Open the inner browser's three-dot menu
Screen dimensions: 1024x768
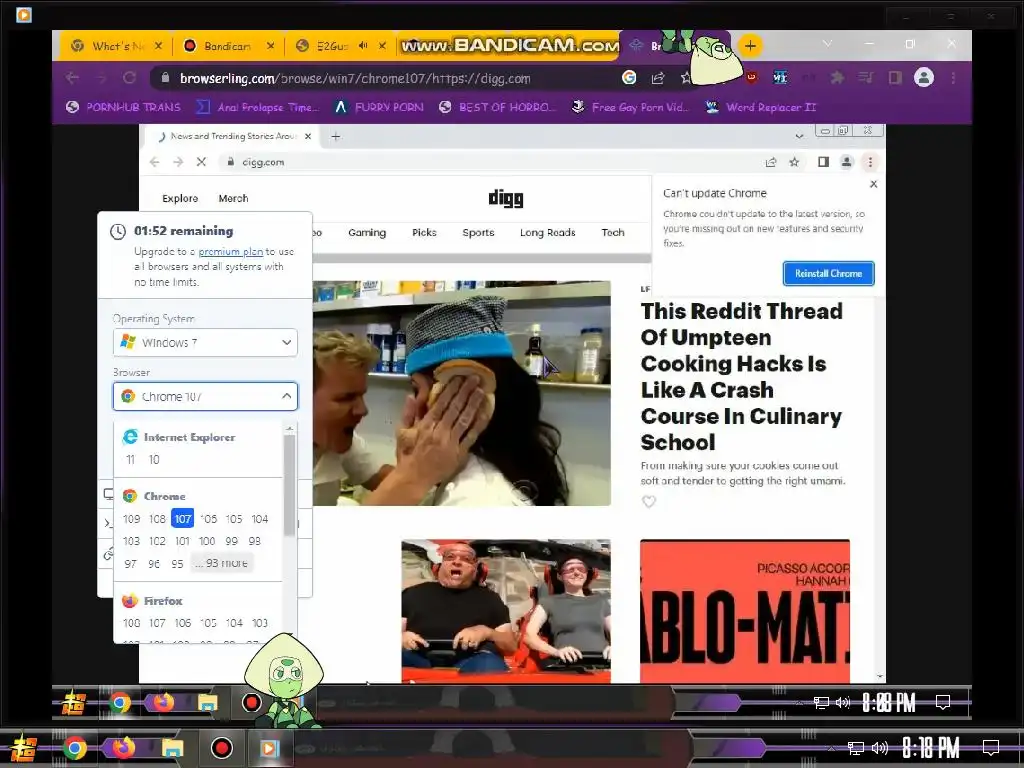click(870, 162)
